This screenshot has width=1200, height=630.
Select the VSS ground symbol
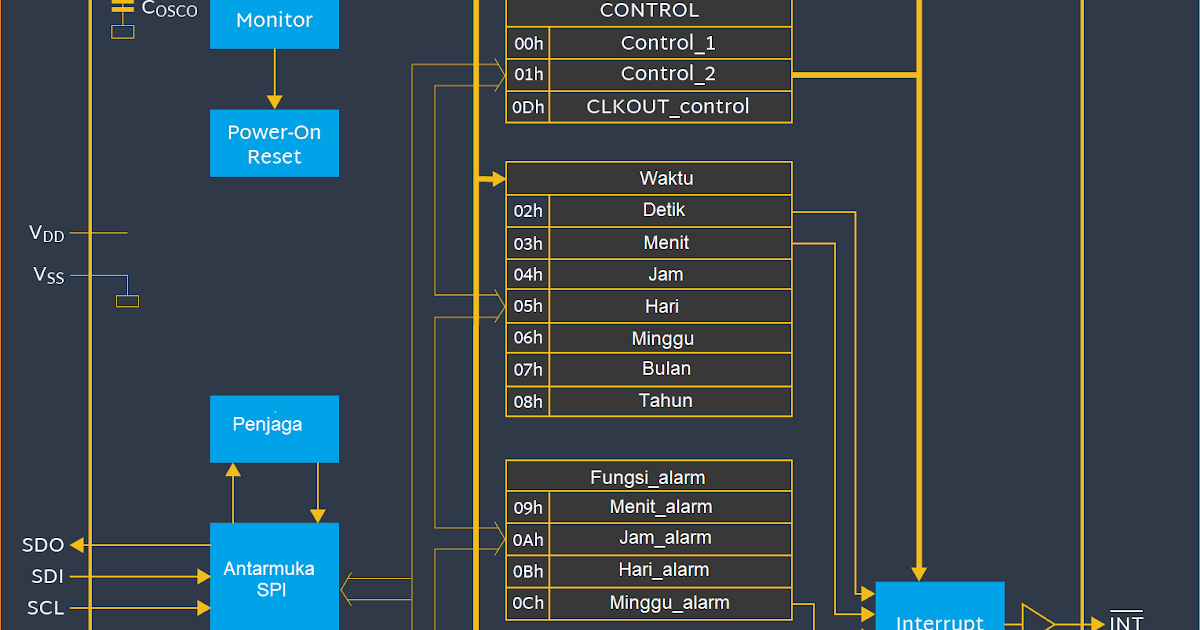point(126,299)
